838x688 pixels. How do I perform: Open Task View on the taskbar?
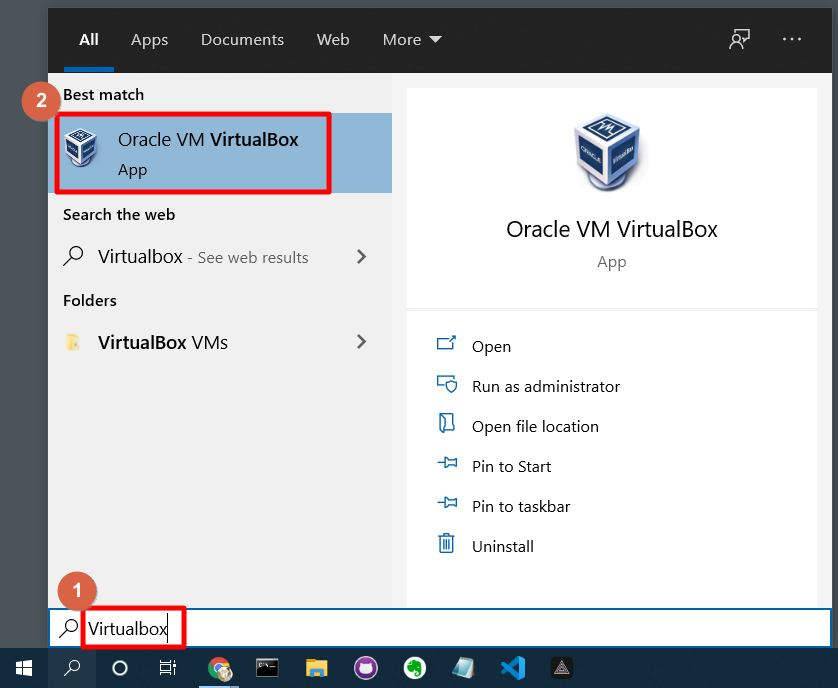point(167,668)
